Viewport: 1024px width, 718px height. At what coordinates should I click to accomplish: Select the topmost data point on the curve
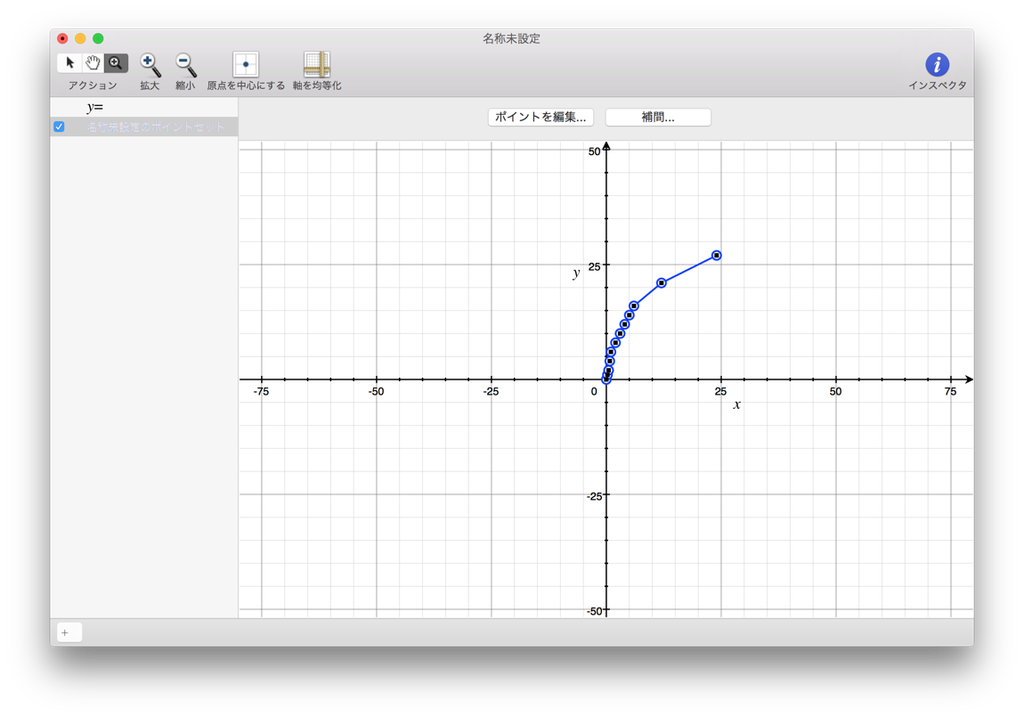[x=716, y=255]
